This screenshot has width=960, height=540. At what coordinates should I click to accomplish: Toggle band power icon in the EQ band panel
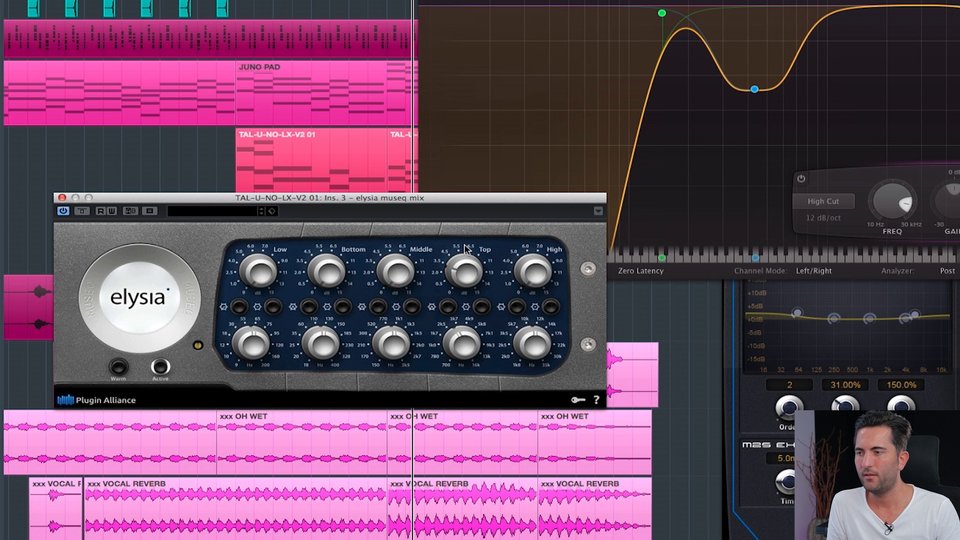click(801, 179)
